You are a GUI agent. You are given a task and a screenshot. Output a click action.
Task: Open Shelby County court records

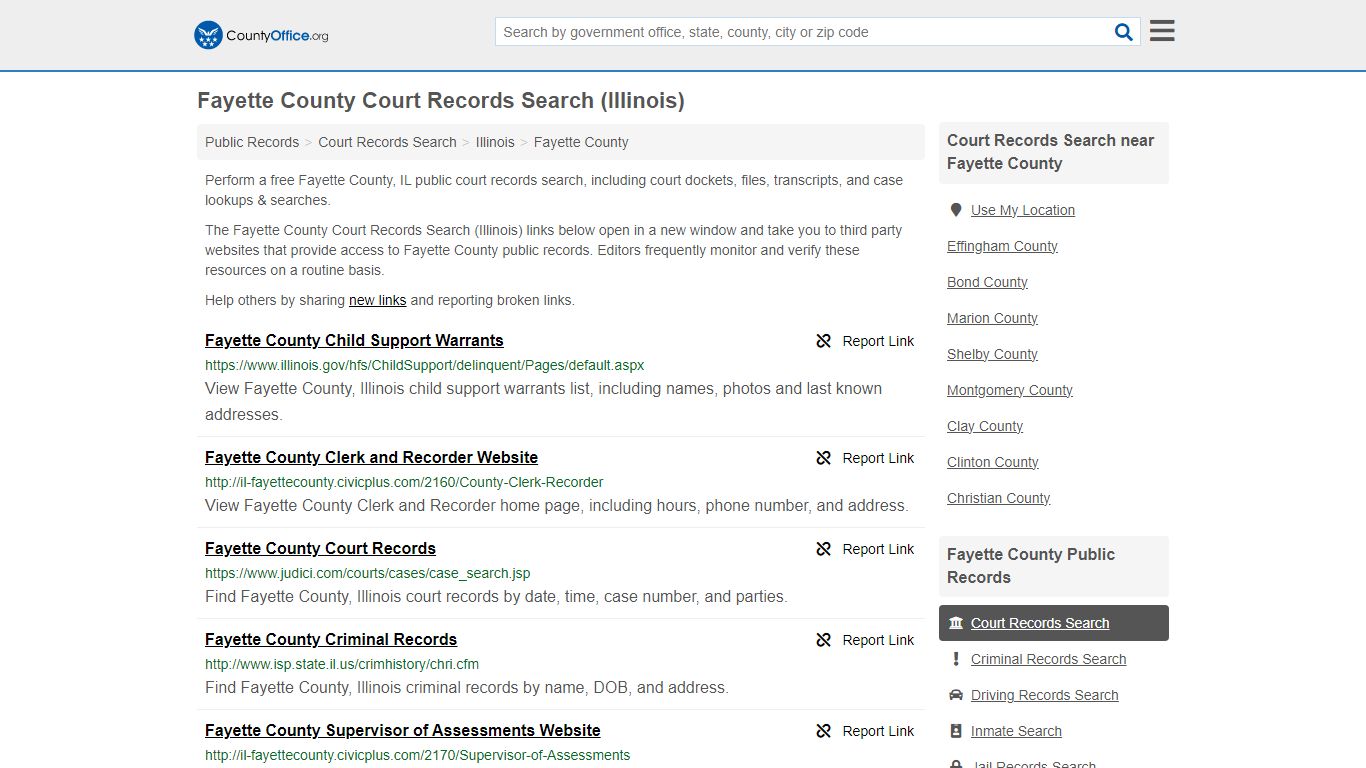[992, 354]
